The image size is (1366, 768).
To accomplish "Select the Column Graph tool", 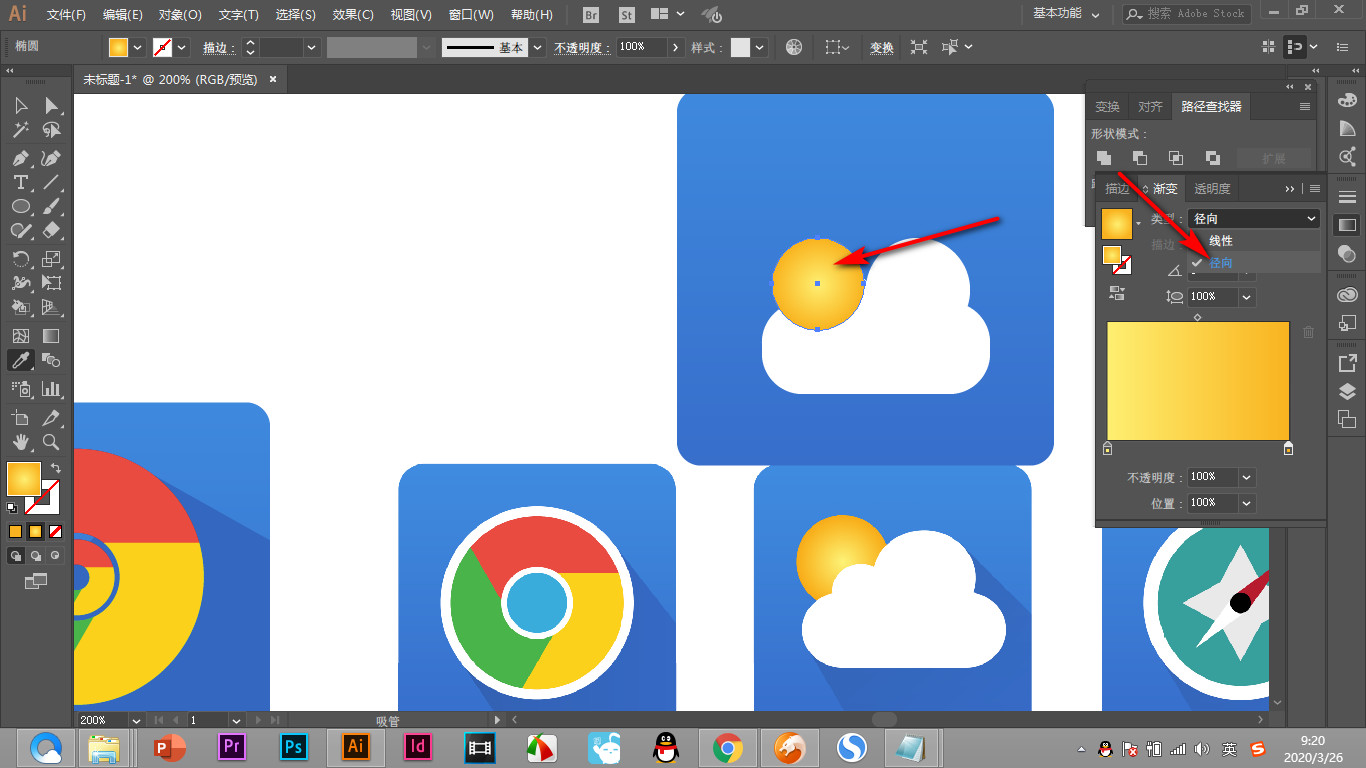I will click(x=51, y=388).
